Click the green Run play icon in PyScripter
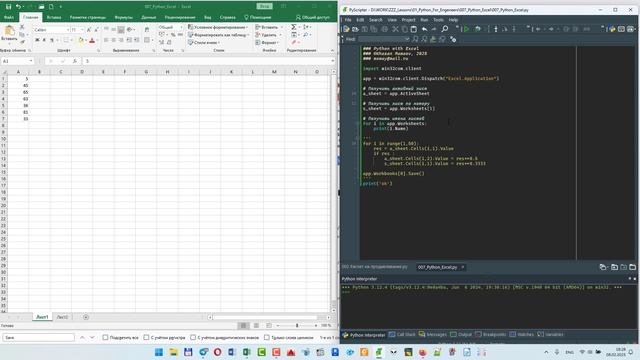The width and height of the screenshot is (640, 360). coord(467,29)
